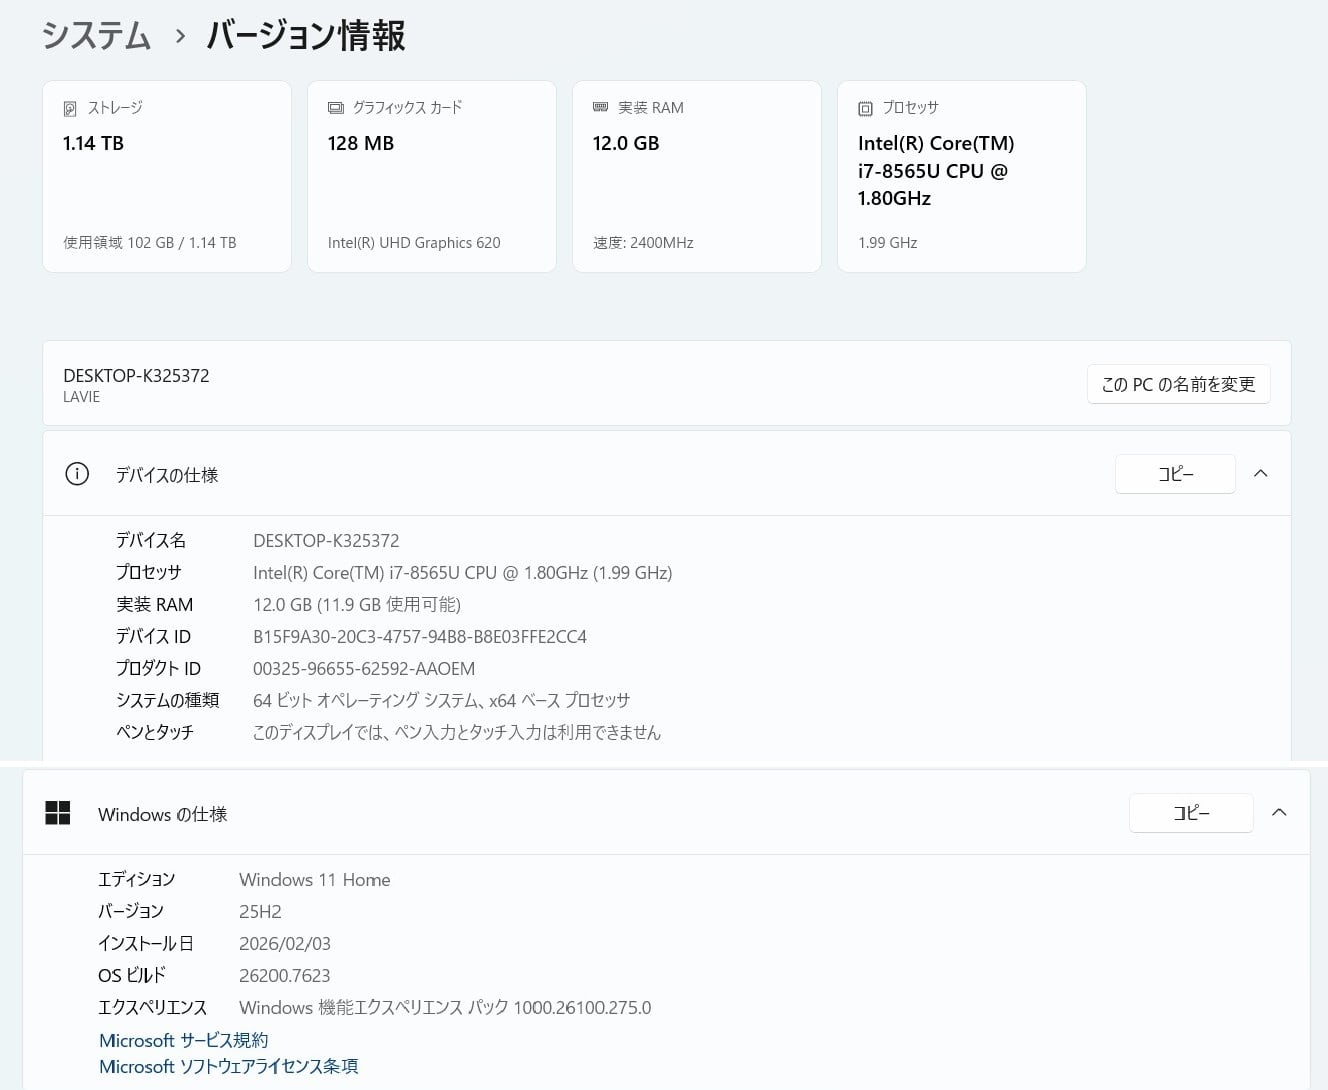
Task: Click the 使用領域 102 GB storage usage text
Action: (150, 243)
